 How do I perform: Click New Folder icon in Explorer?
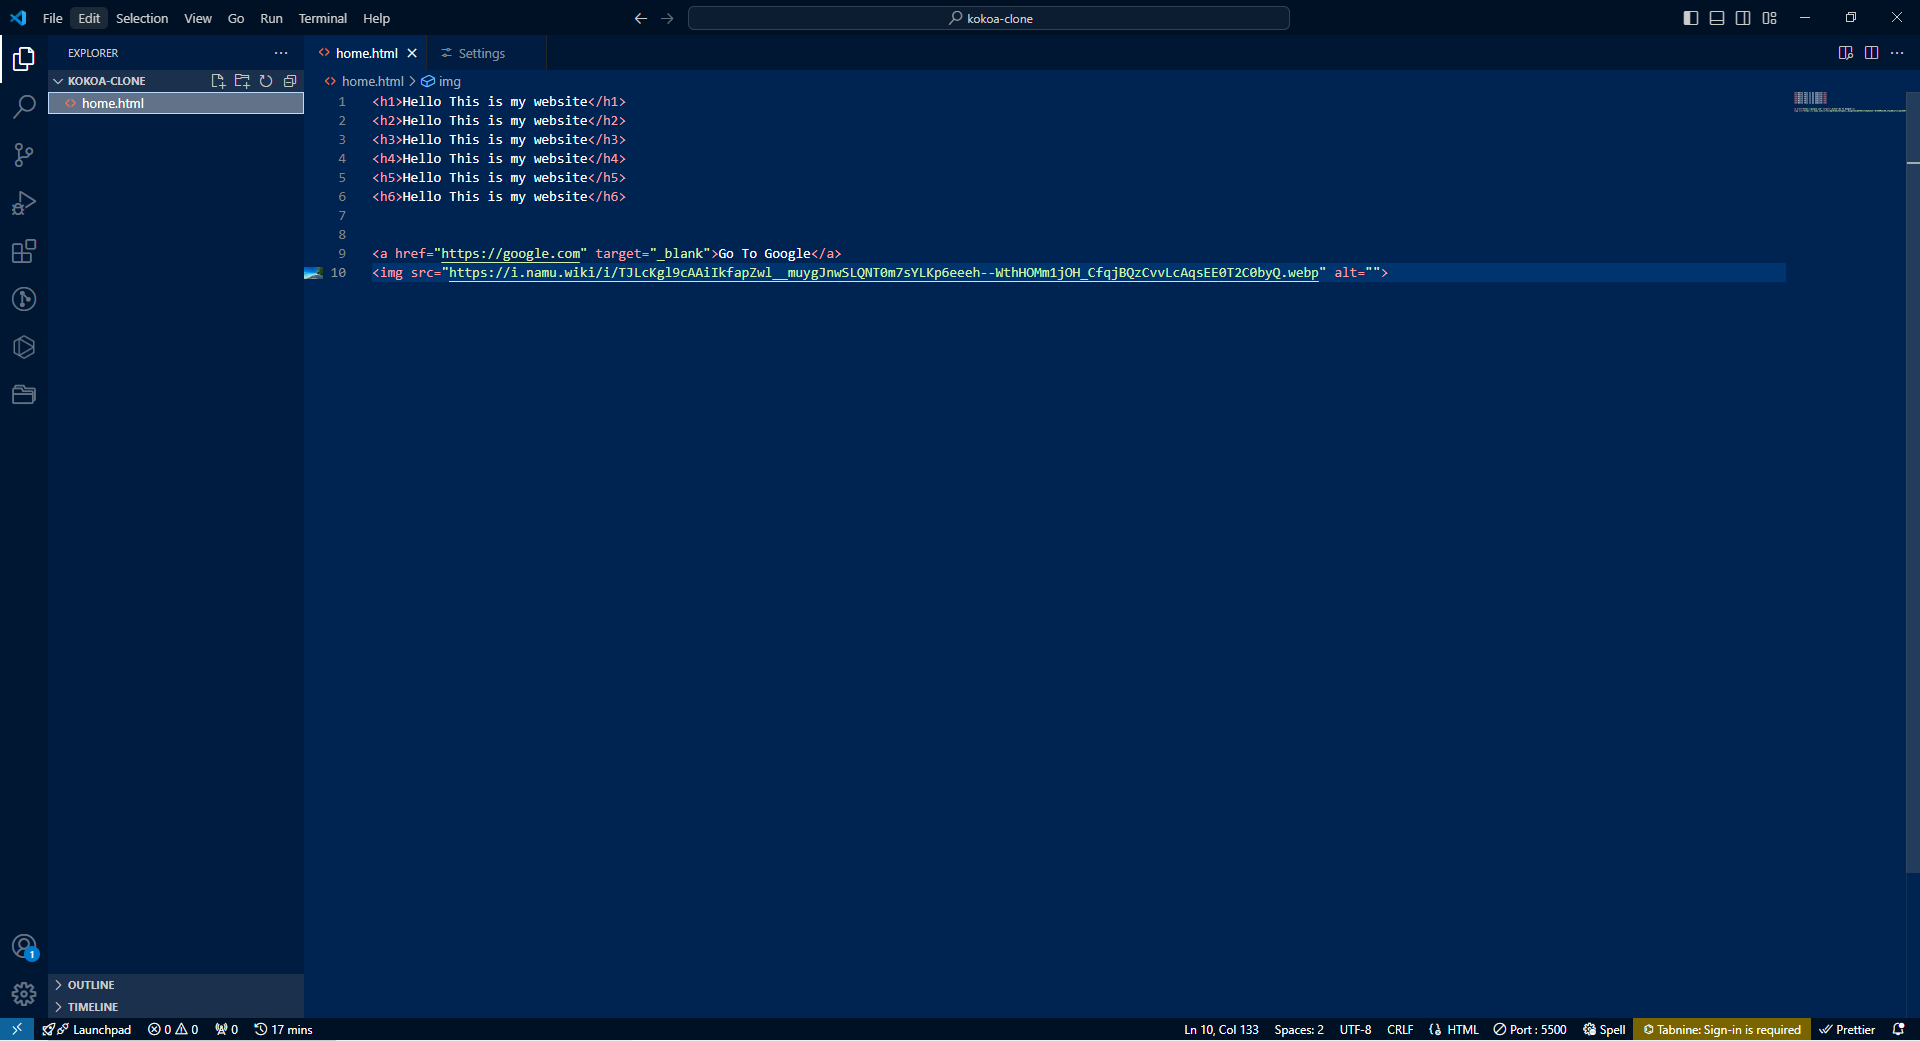pos(242,81)
